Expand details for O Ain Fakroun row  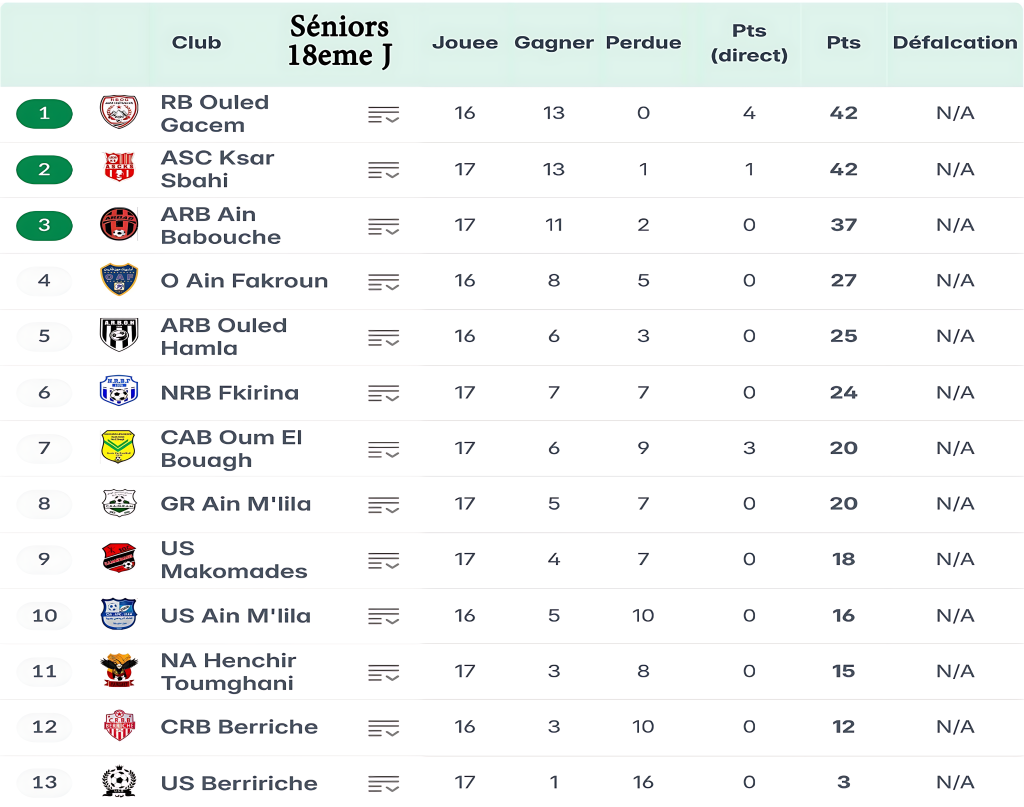click(x=383, y=282)
